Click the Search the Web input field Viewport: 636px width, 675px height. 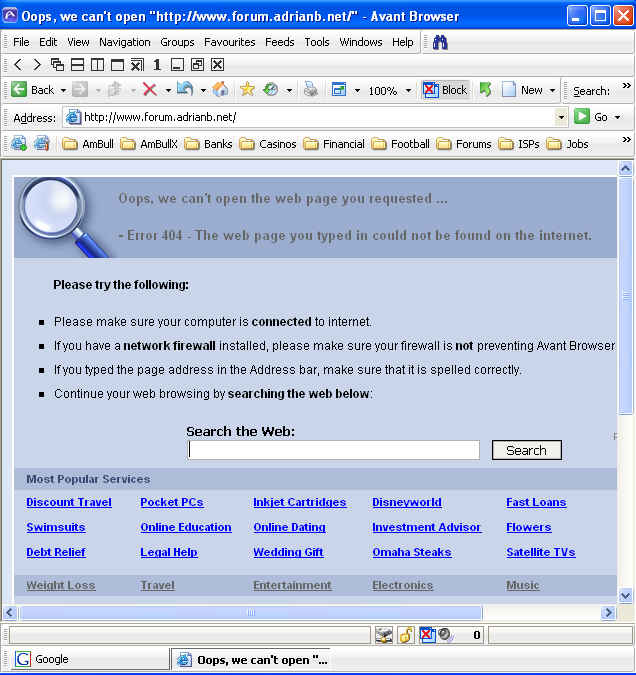334,450
